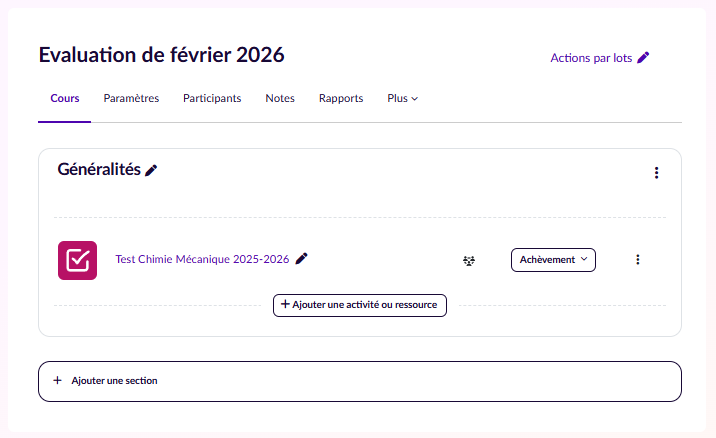Expand the Plus menu in navigation
The height and width of the screenshot is (438, 716).
[402, 99]
